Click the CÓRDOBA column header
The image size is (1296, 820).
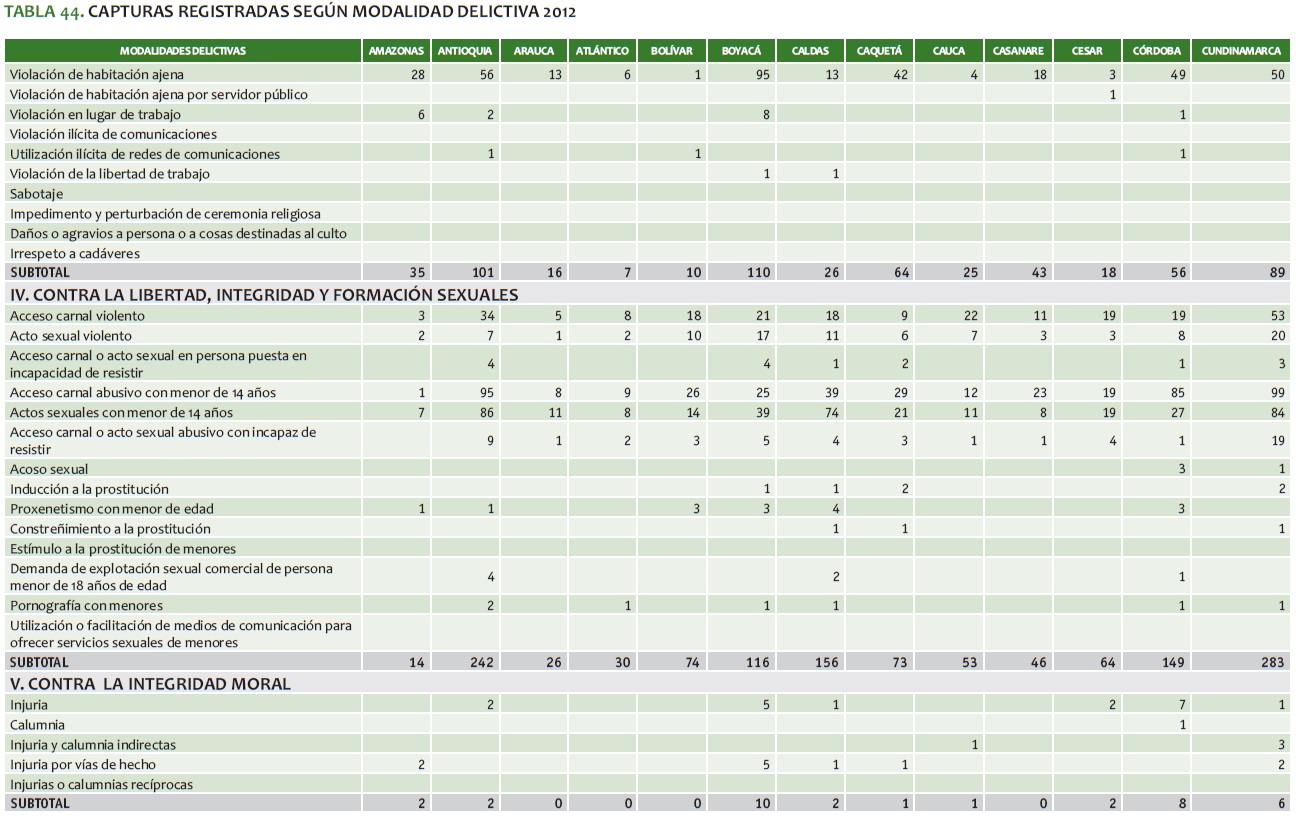click(1156, 51)
